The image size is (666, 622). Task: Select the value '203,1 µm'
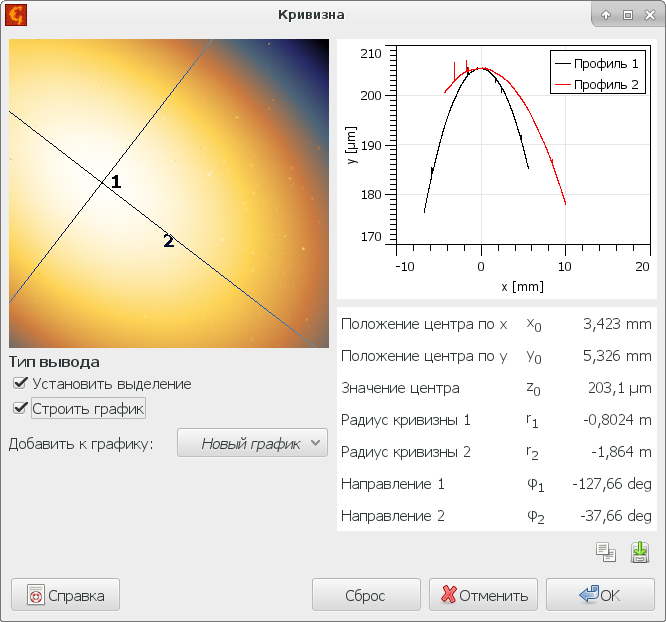[x=619, y=388]
